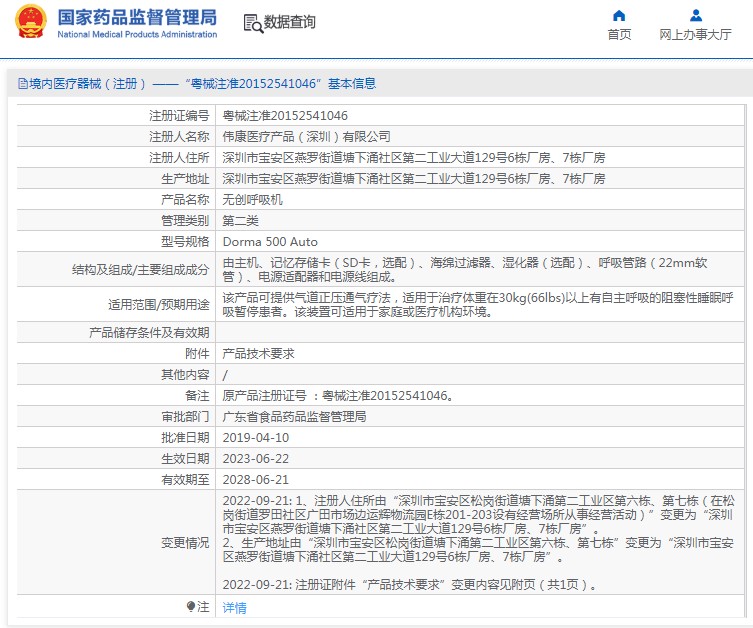Click expiry date 2028-06-21
Screen dimensions: 753x628
tap(256, 480)
